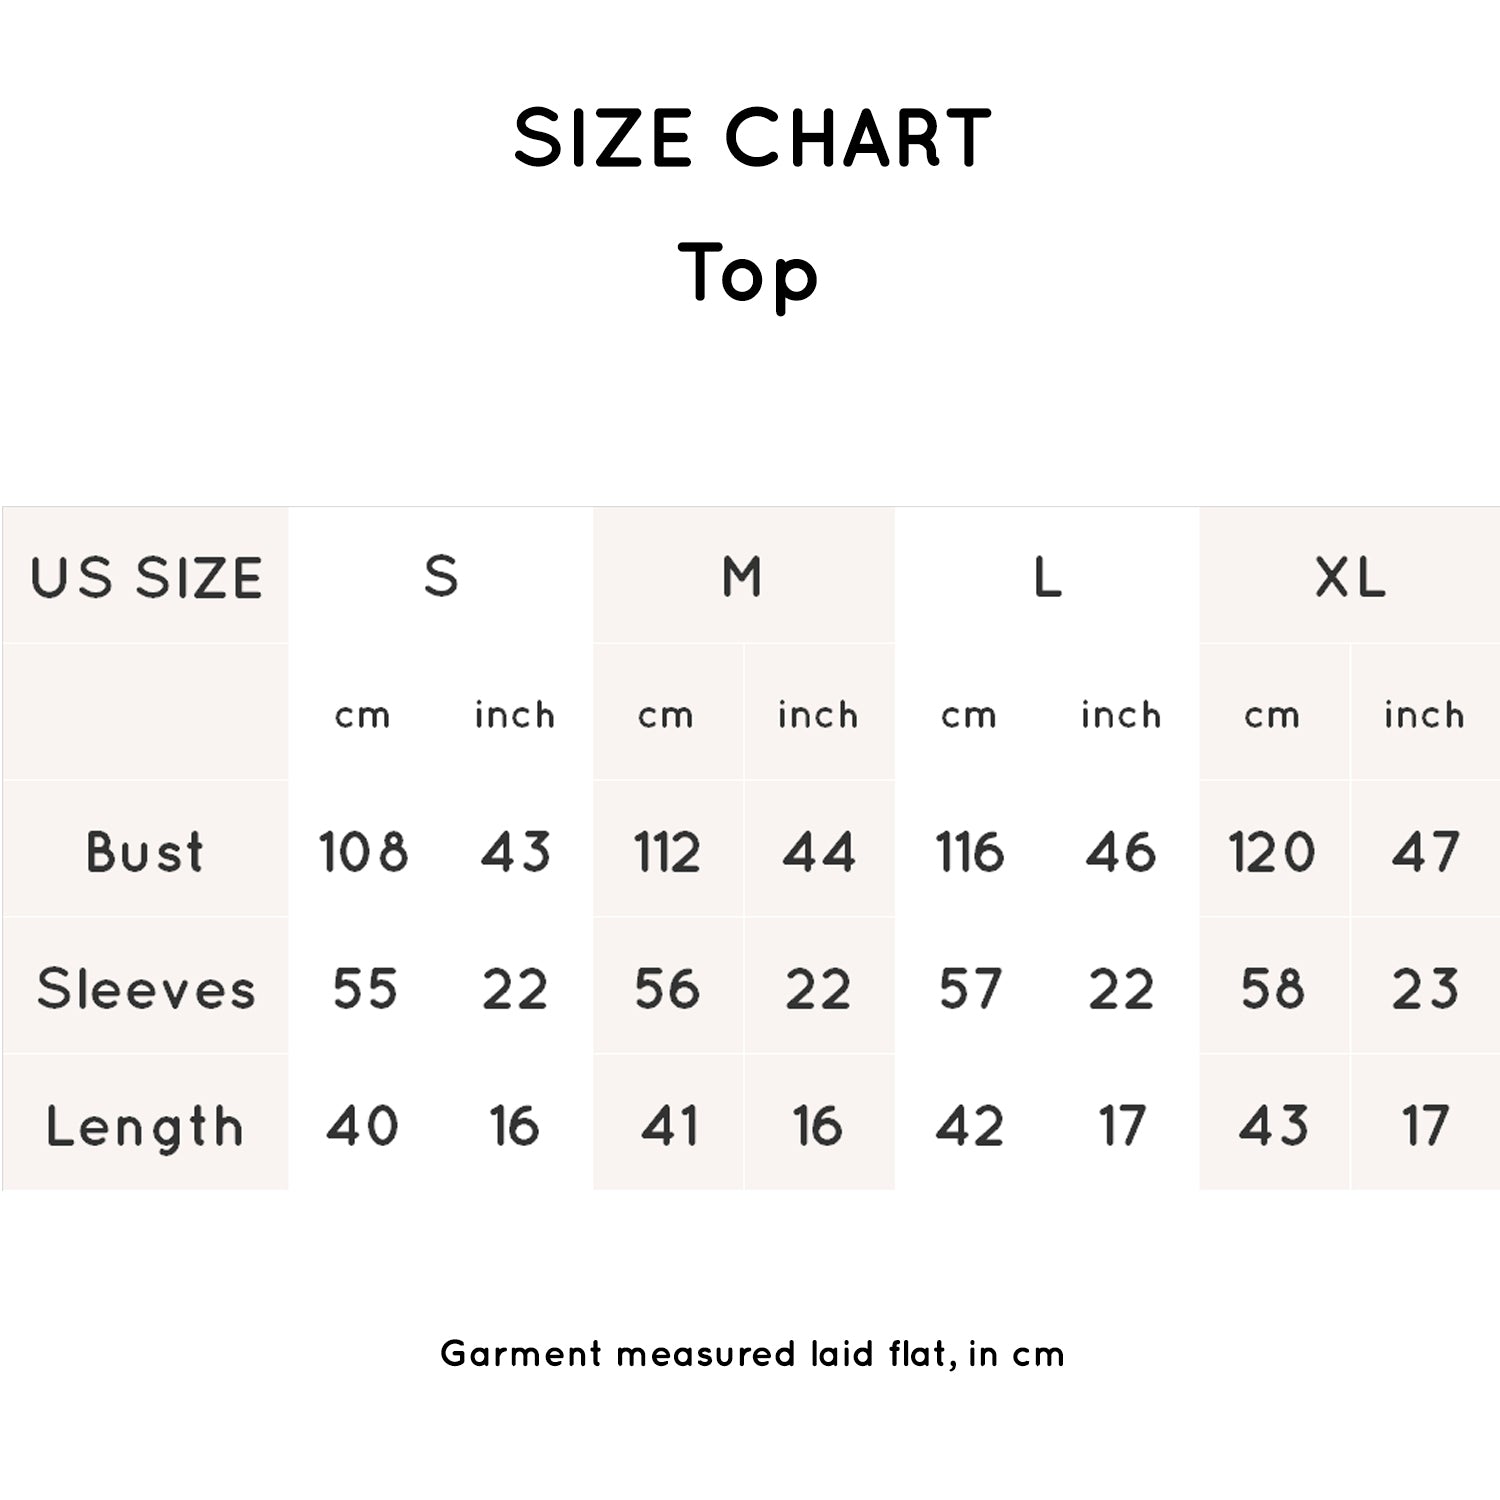1500x1500 pixels.
Task: Select the XL size column header
Action: pos(1350,577)
